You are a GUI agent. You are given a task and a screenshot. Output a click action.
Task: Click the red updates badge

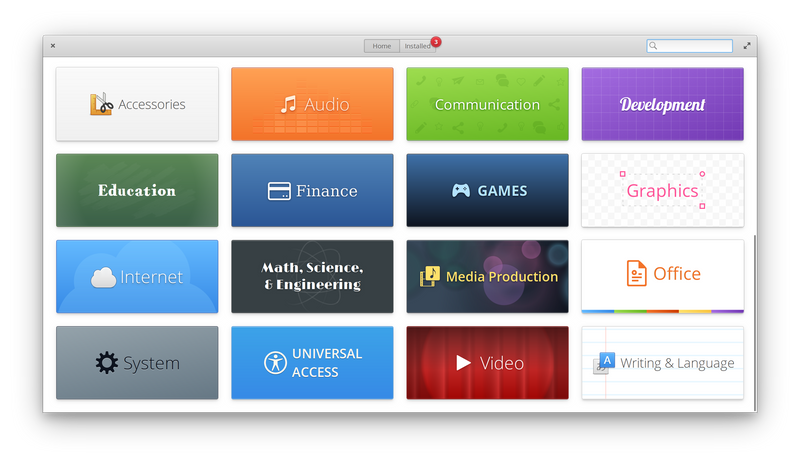(436, 42)
